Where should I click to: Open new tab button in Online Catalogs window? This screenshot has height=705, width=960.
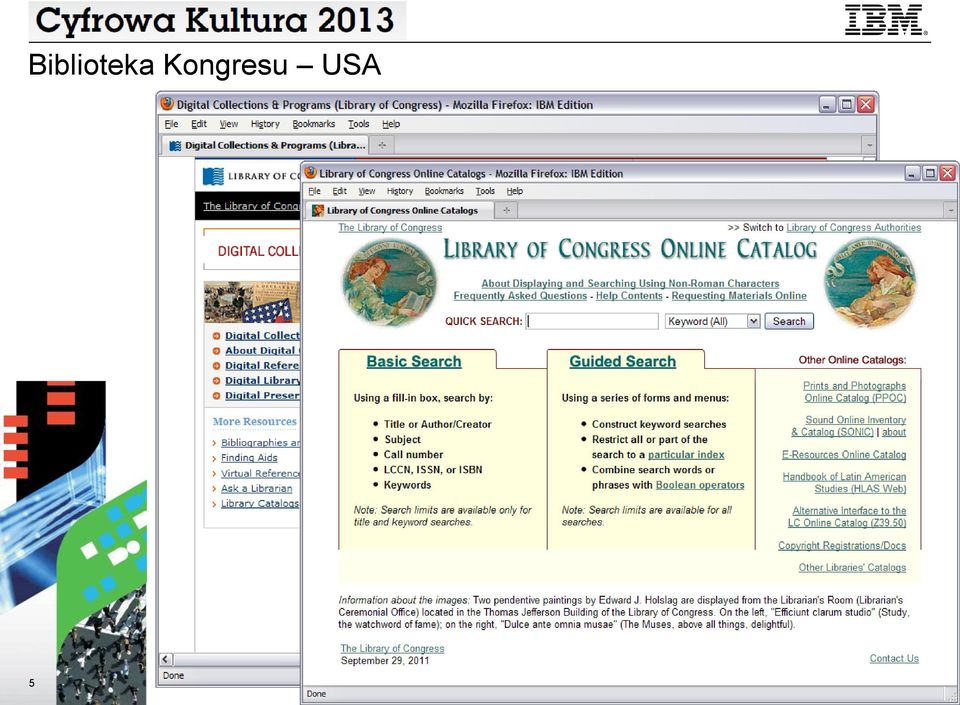(x=506, y=211)
